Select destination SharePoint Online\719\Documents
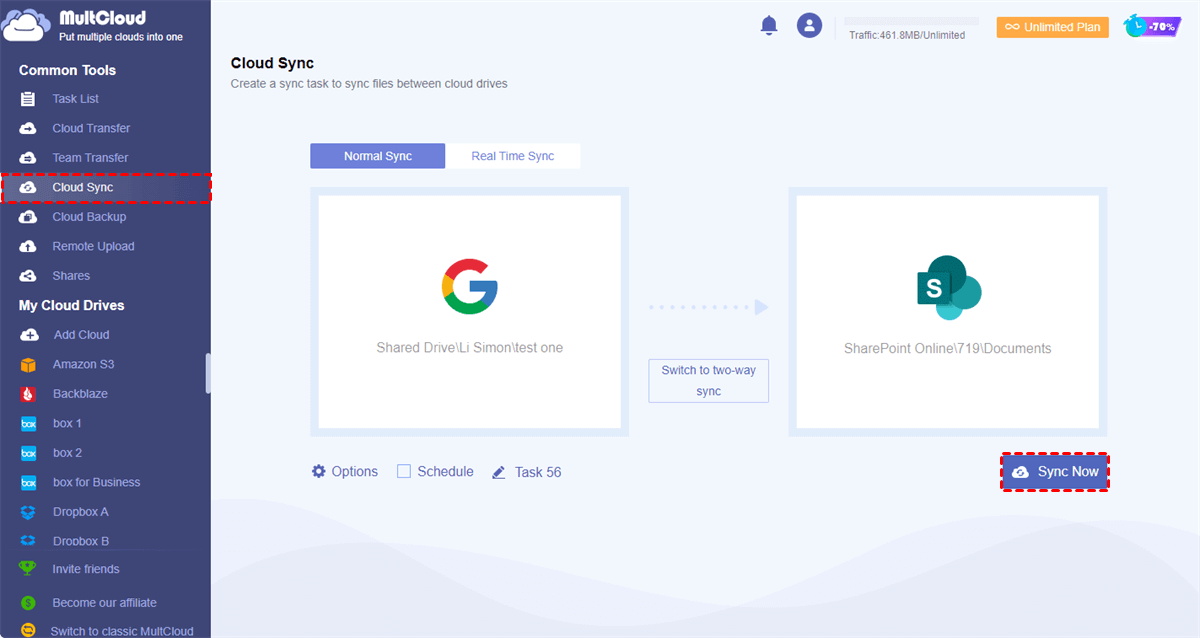The width and height of the screenshot is (1200, 638). pos(948,348)
